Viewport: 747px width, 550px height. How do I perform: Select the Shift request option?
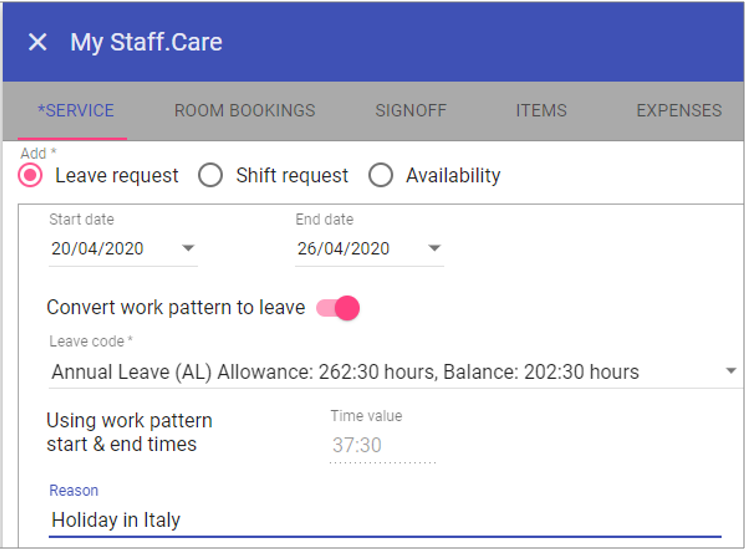[x=211, y=176]
